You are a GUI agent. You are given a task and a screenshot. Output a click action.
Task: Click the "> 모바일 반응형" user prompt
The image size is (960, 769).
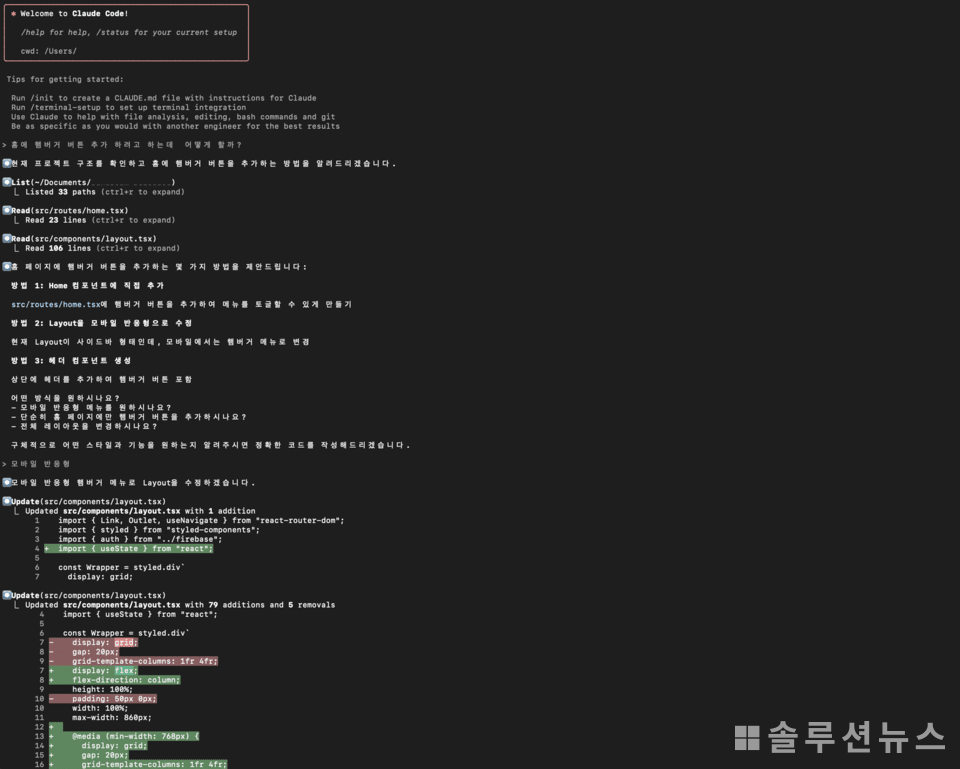tap(36, 464)
